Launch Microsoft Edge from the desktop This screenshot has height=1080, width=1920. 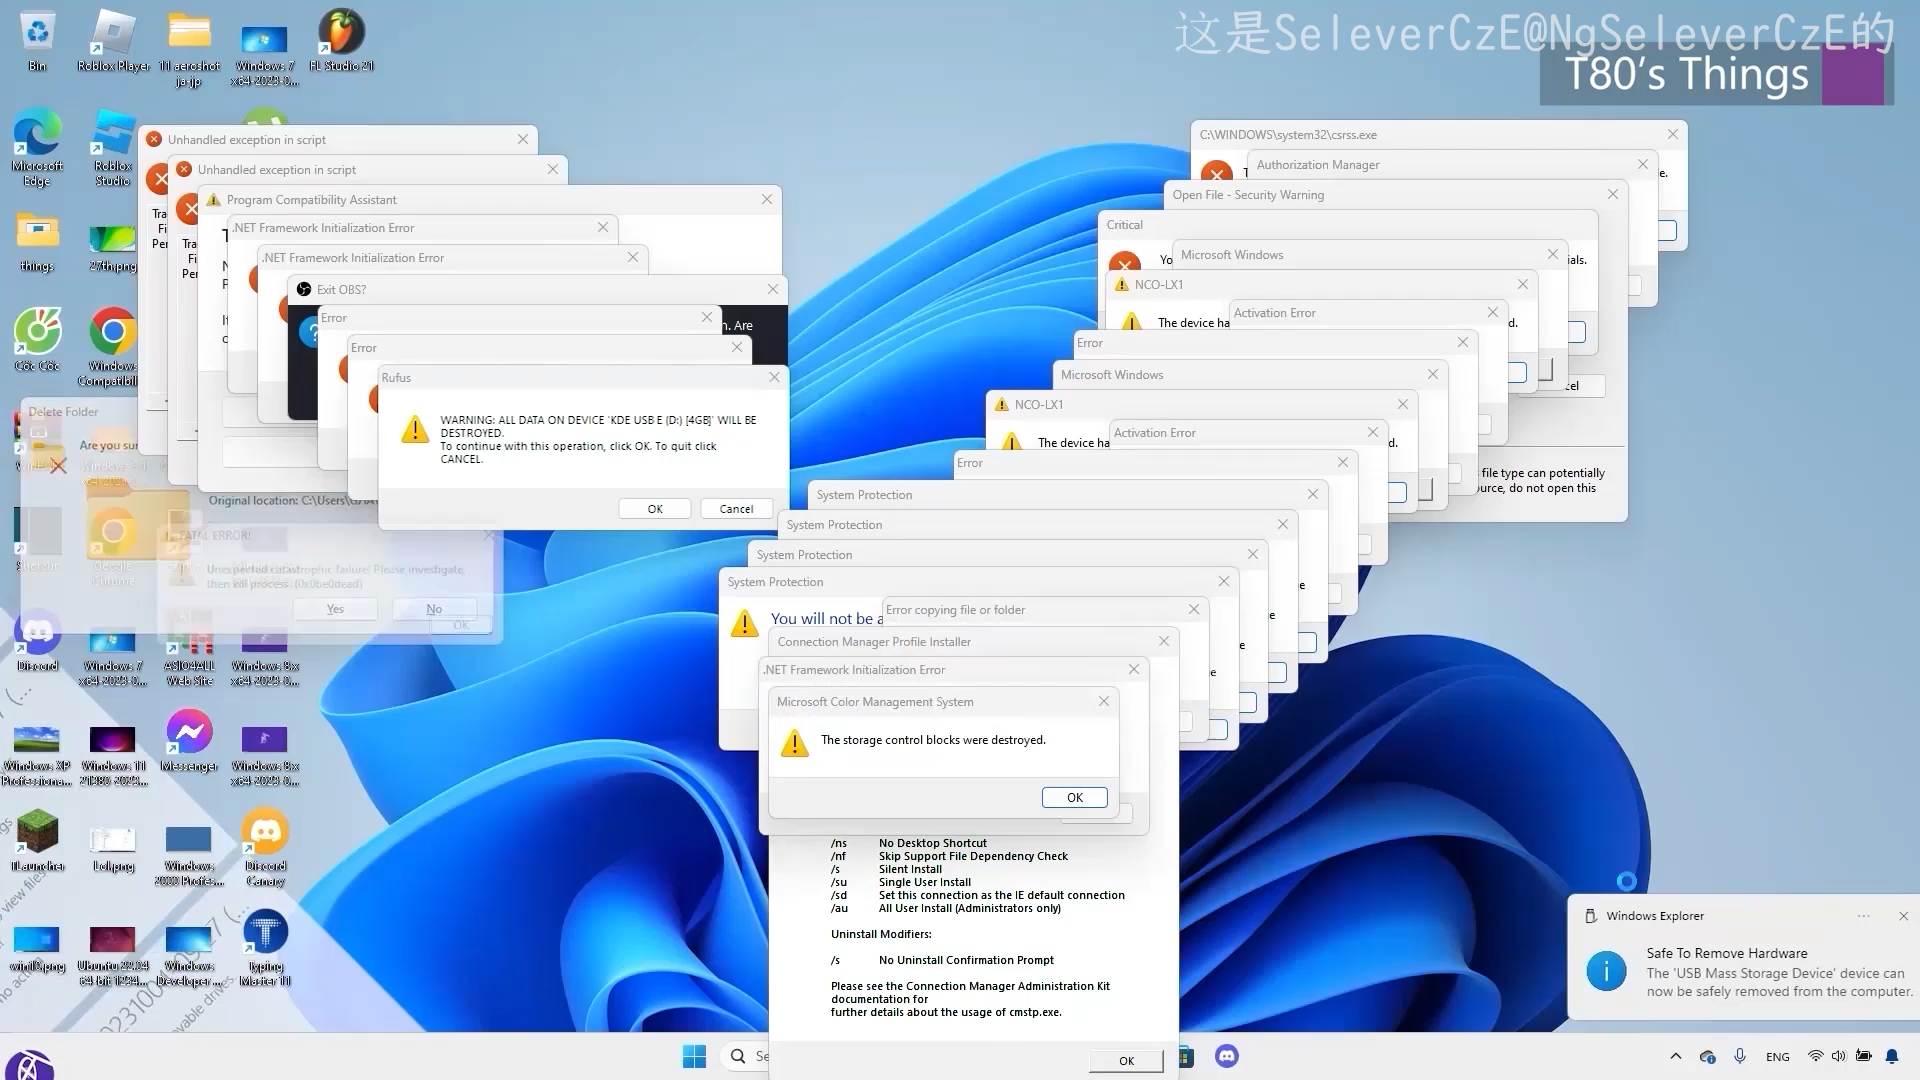coord(37,148)
